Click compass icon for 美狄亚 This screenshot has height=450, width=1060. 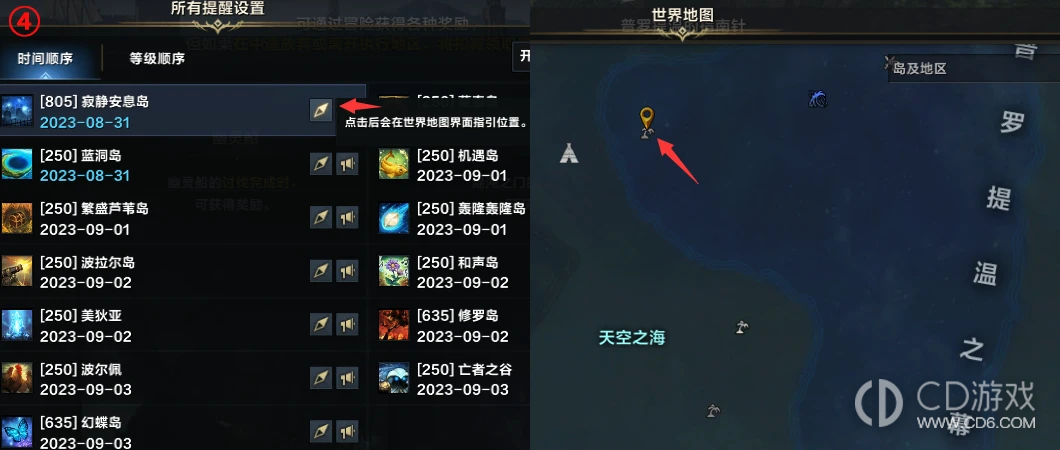(321, 324)
